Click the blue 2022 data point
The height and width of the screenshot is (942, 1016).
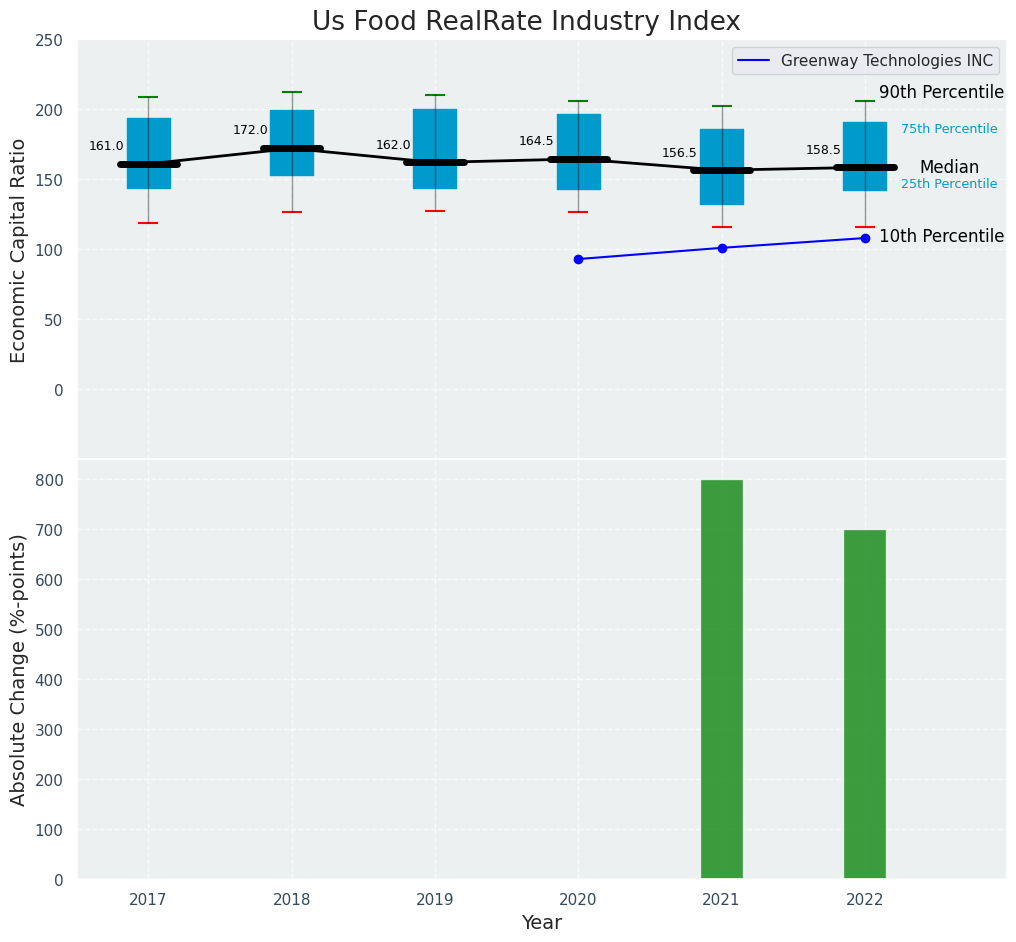(x=865, y=238)
